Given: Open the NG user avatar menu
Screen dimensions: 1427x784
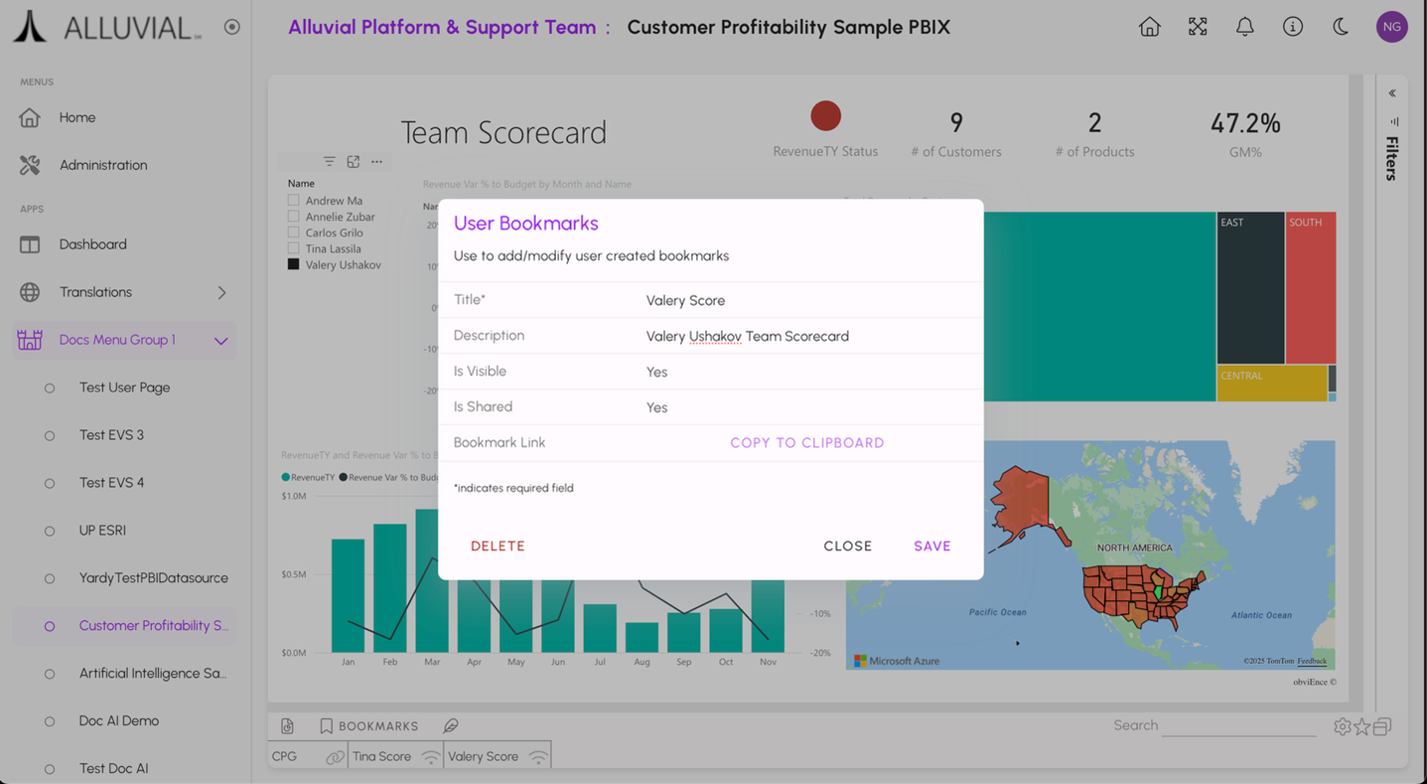Looking at the screenshot, I should point(1391,27).
